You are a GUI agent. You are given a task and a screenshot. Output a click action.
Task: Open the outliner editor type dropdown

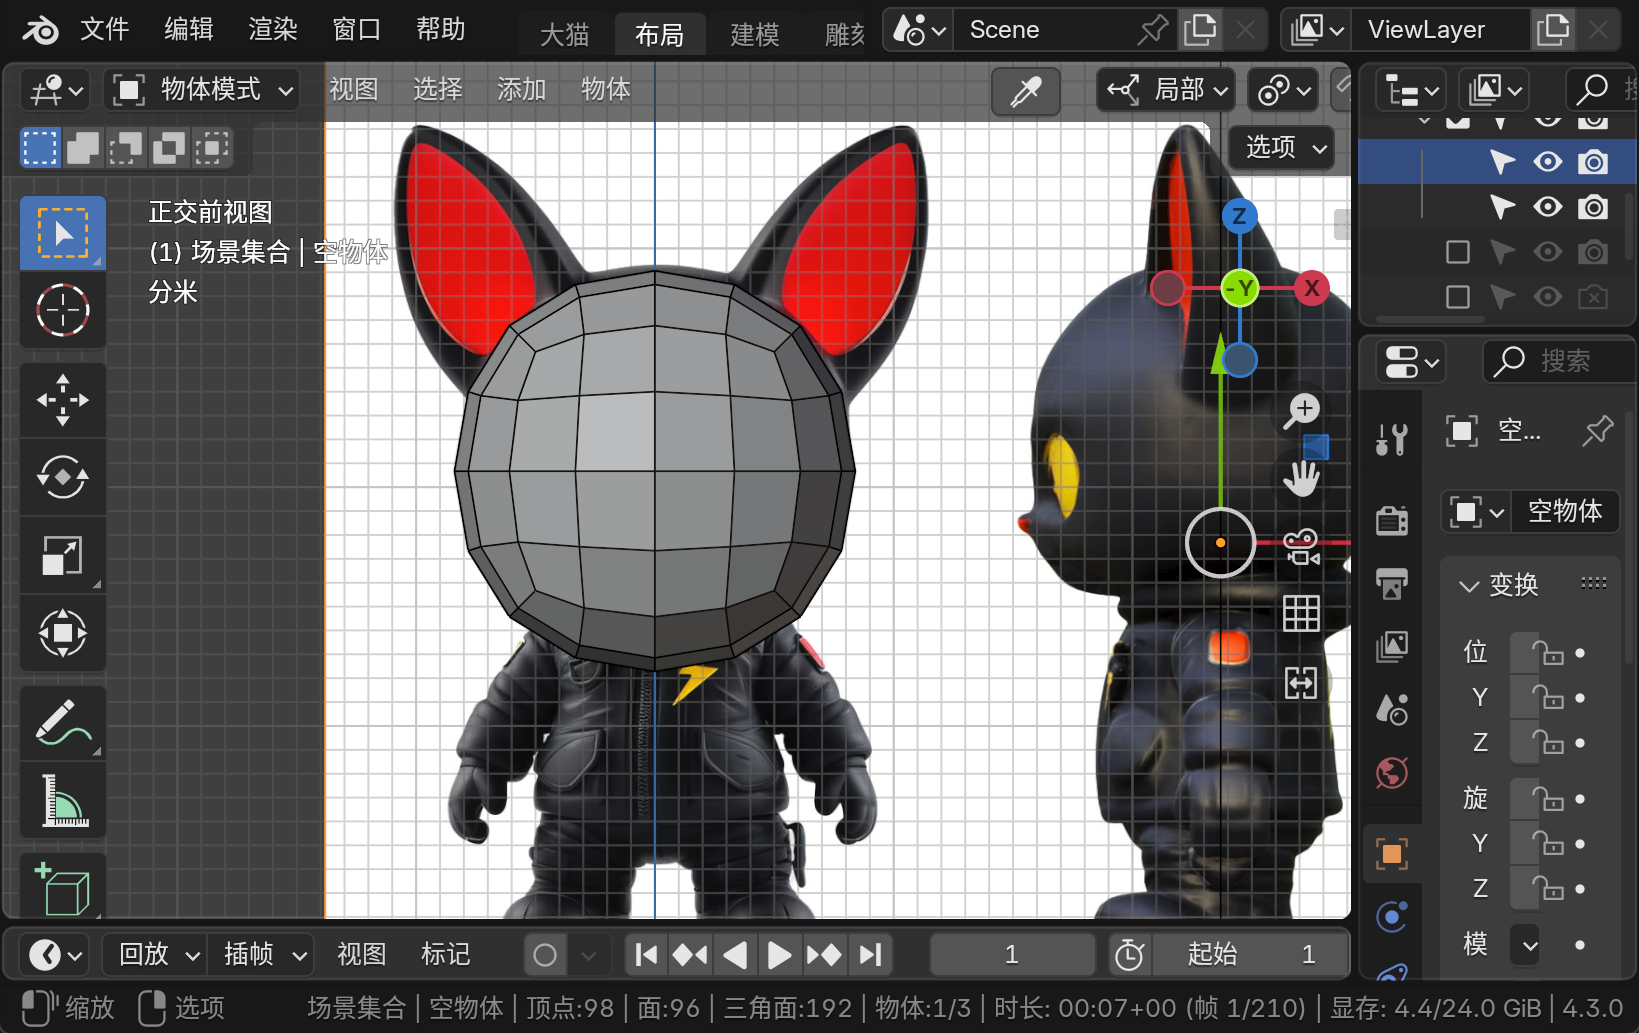point(1411,90)
